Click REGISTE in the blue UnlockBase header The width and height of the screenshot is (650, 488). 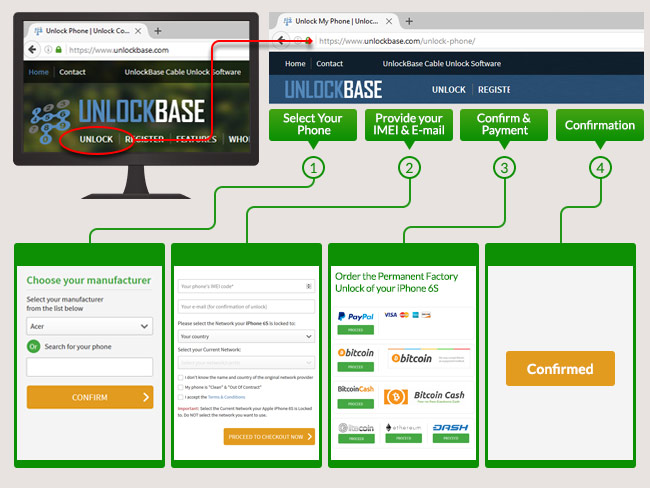point(494,90)
